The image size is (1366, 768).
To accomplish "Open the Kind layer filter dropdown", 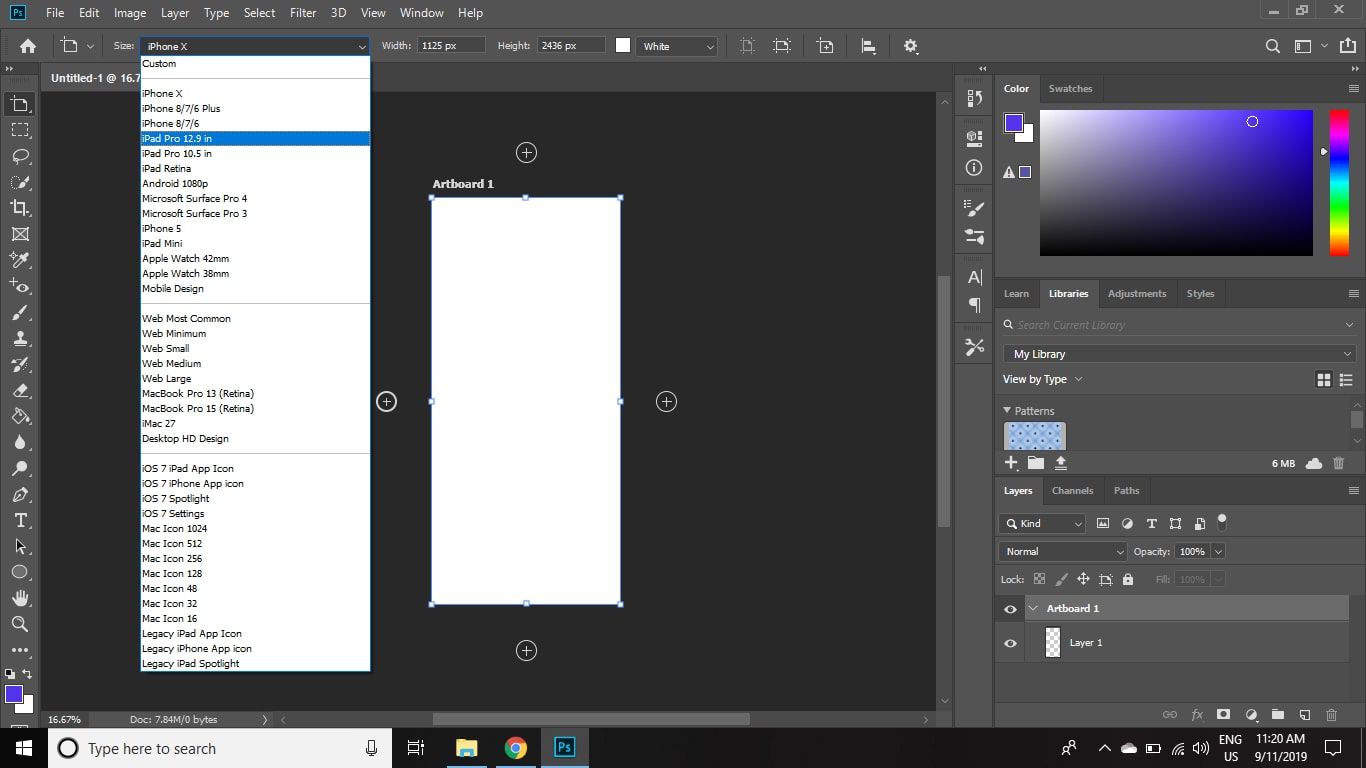I will click(1042, 523).
